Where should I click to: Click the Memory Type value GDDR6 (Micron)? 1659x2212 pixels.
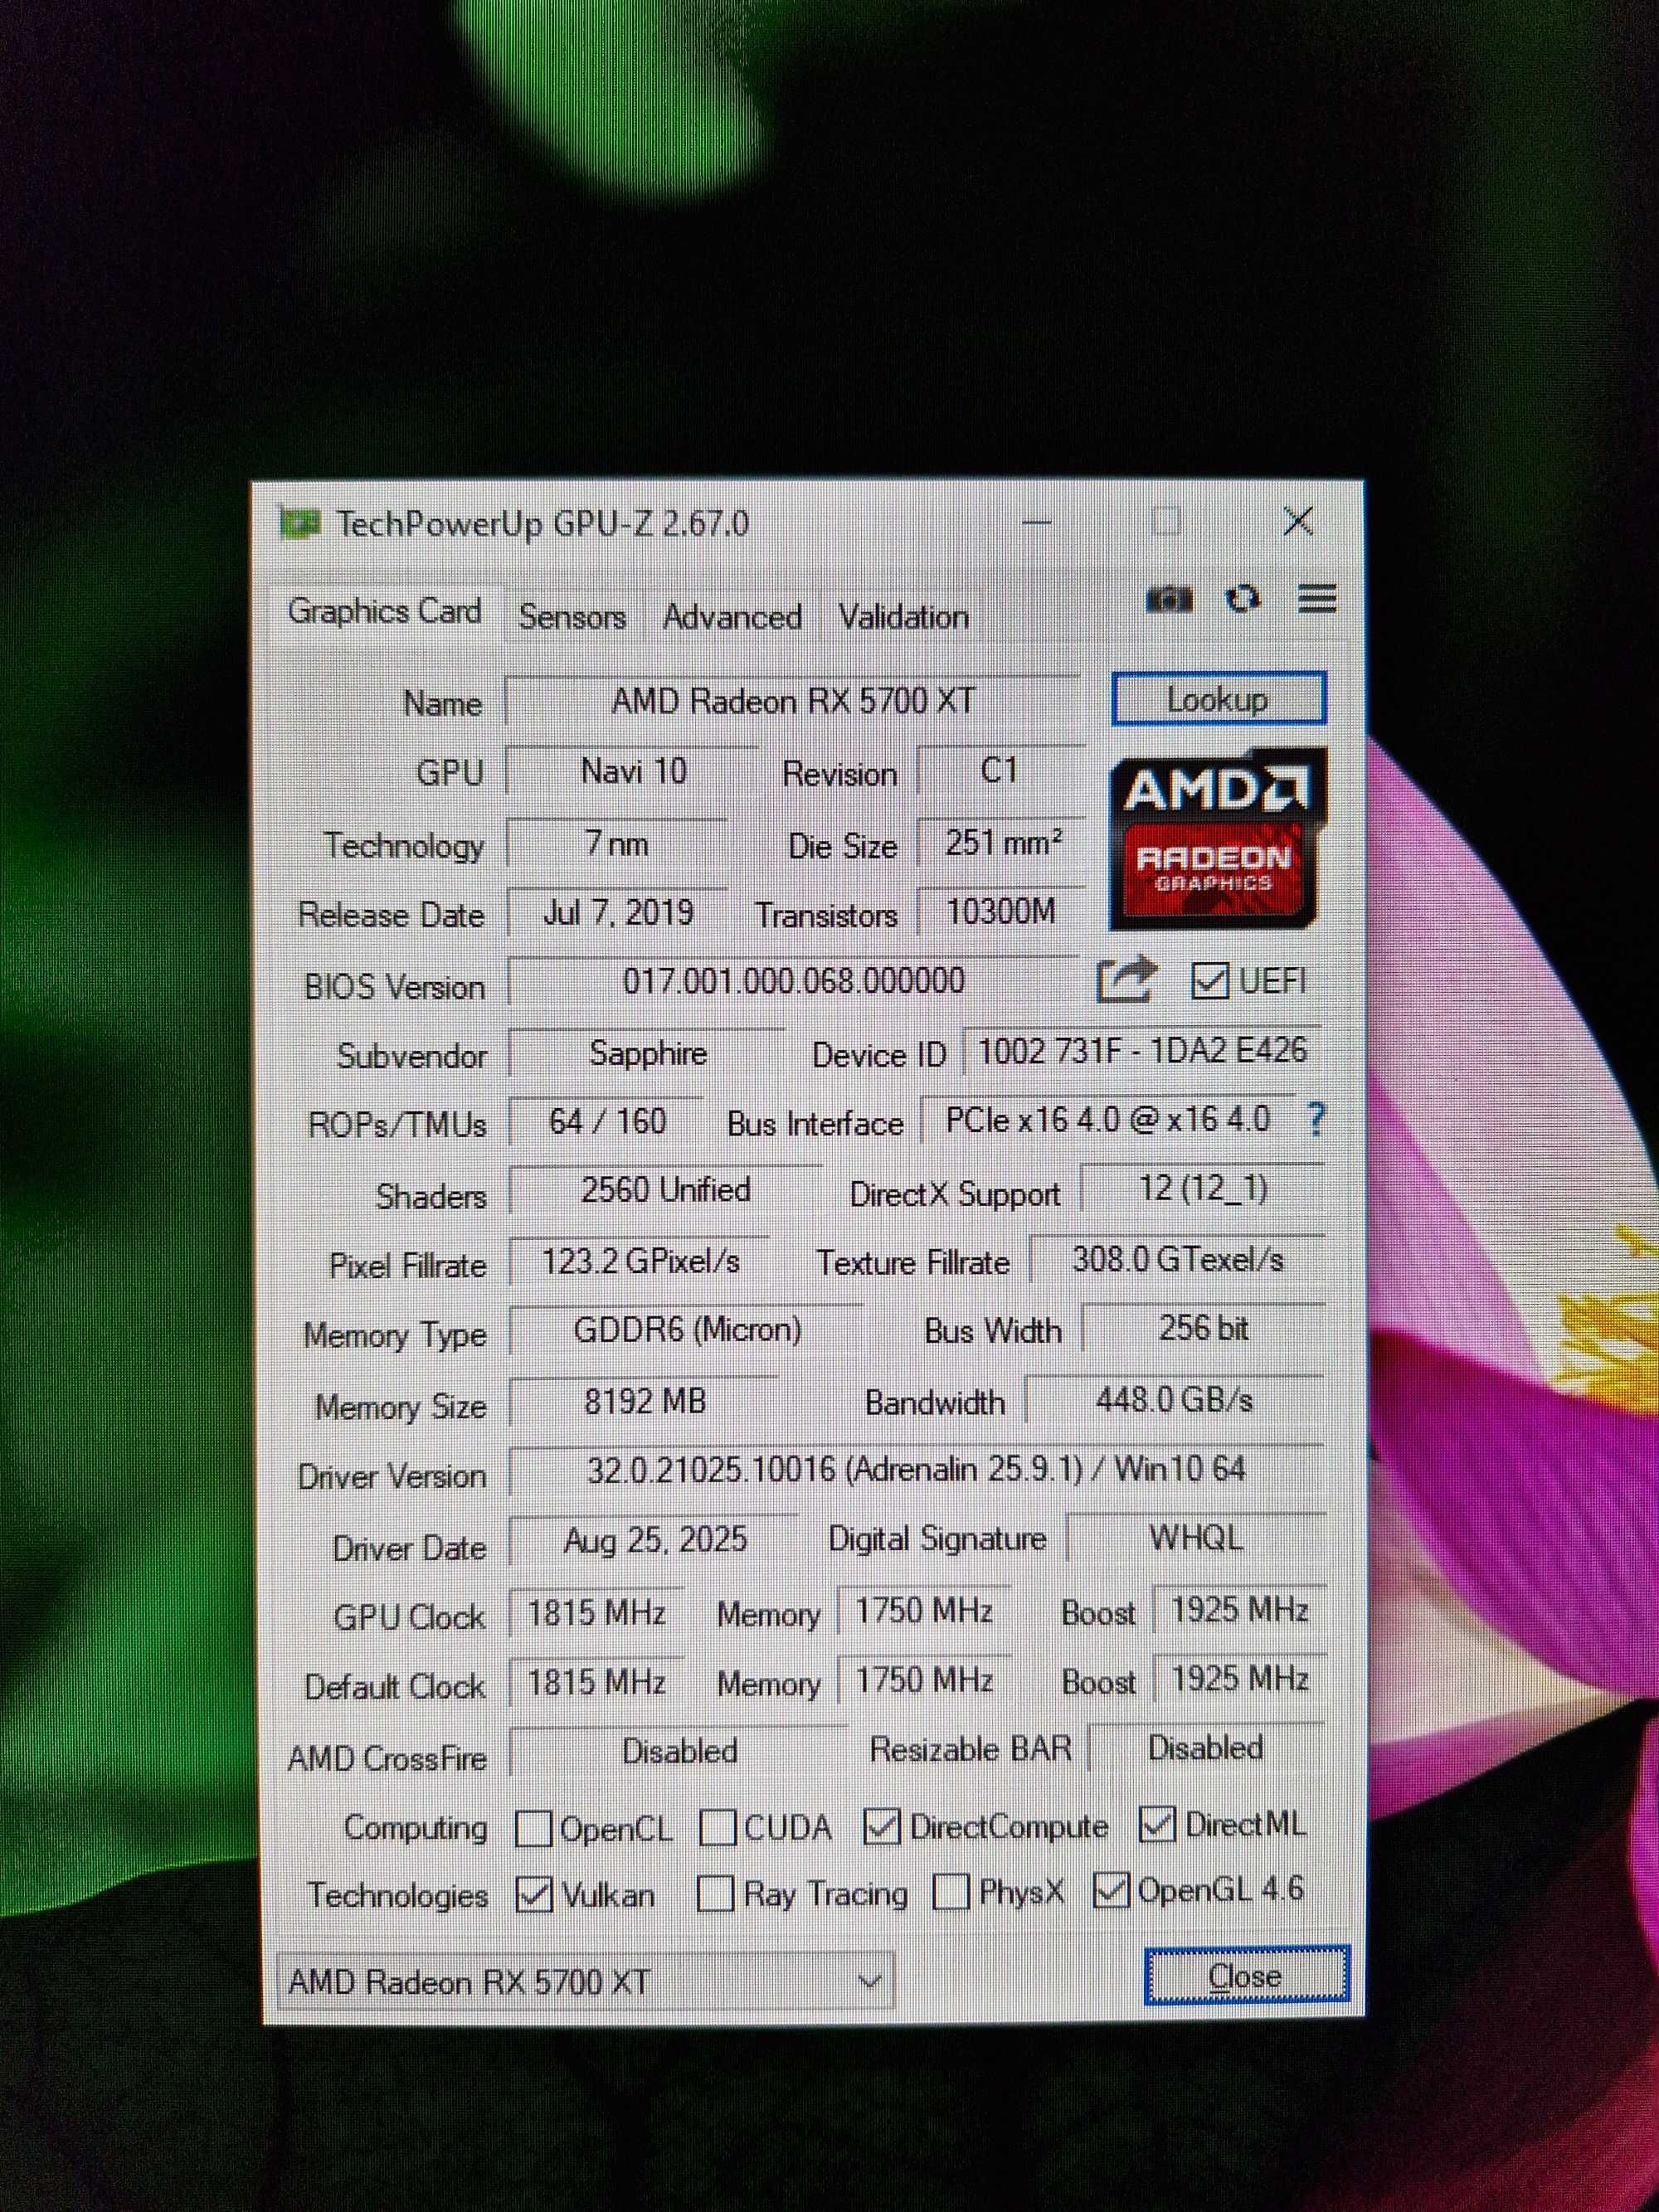[687, 1330]
